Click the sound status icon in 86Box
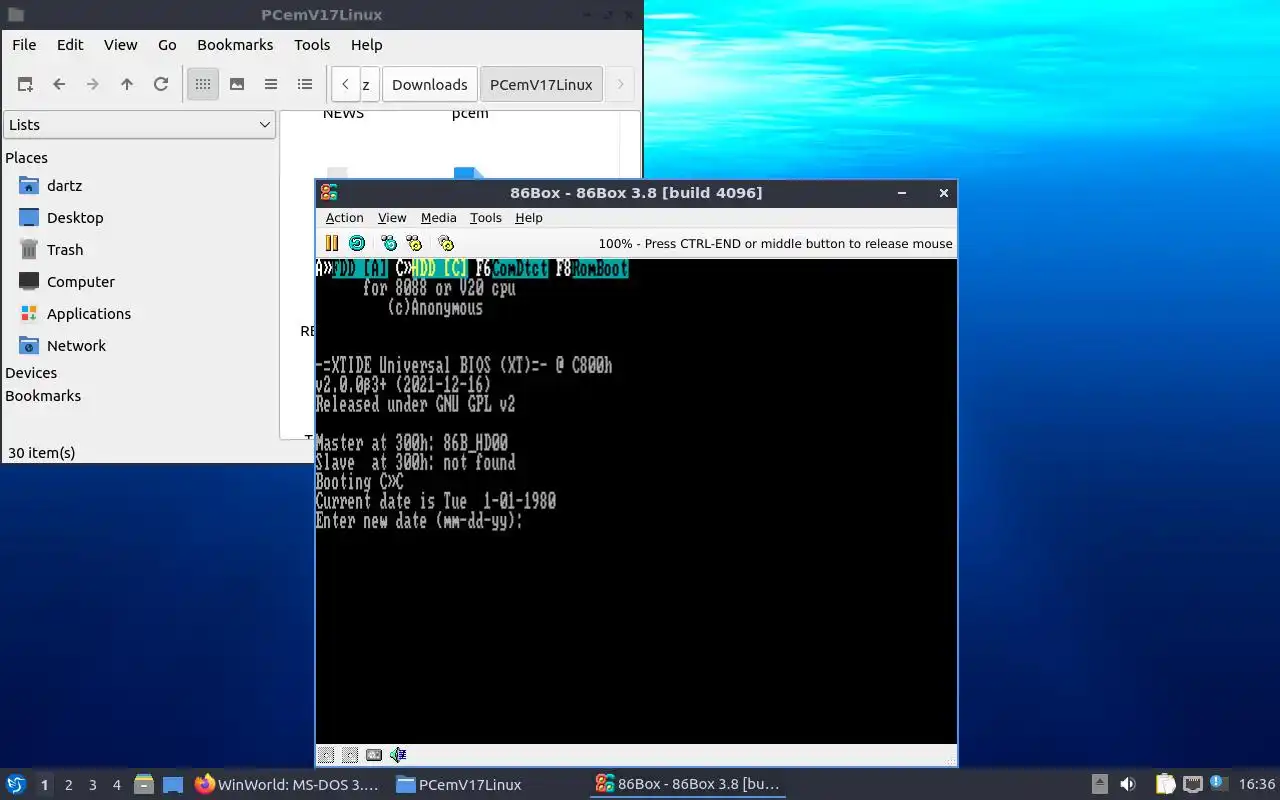Viewport: 1280px width, 800px height. click(x=398, y=755)
